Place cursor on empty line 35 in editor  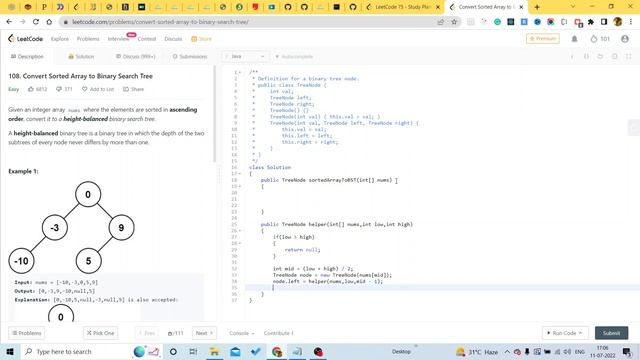point(441,287)
